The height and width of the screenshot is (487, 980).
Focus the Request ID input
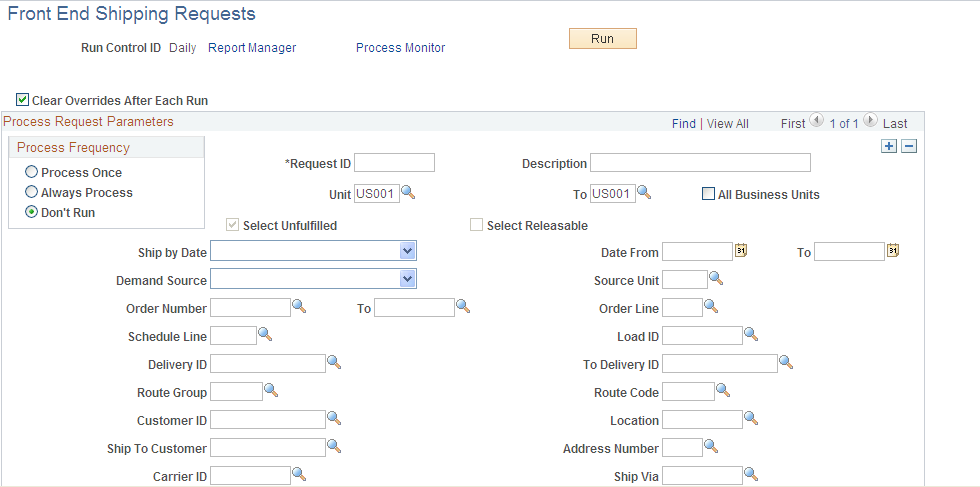(394, 163)
